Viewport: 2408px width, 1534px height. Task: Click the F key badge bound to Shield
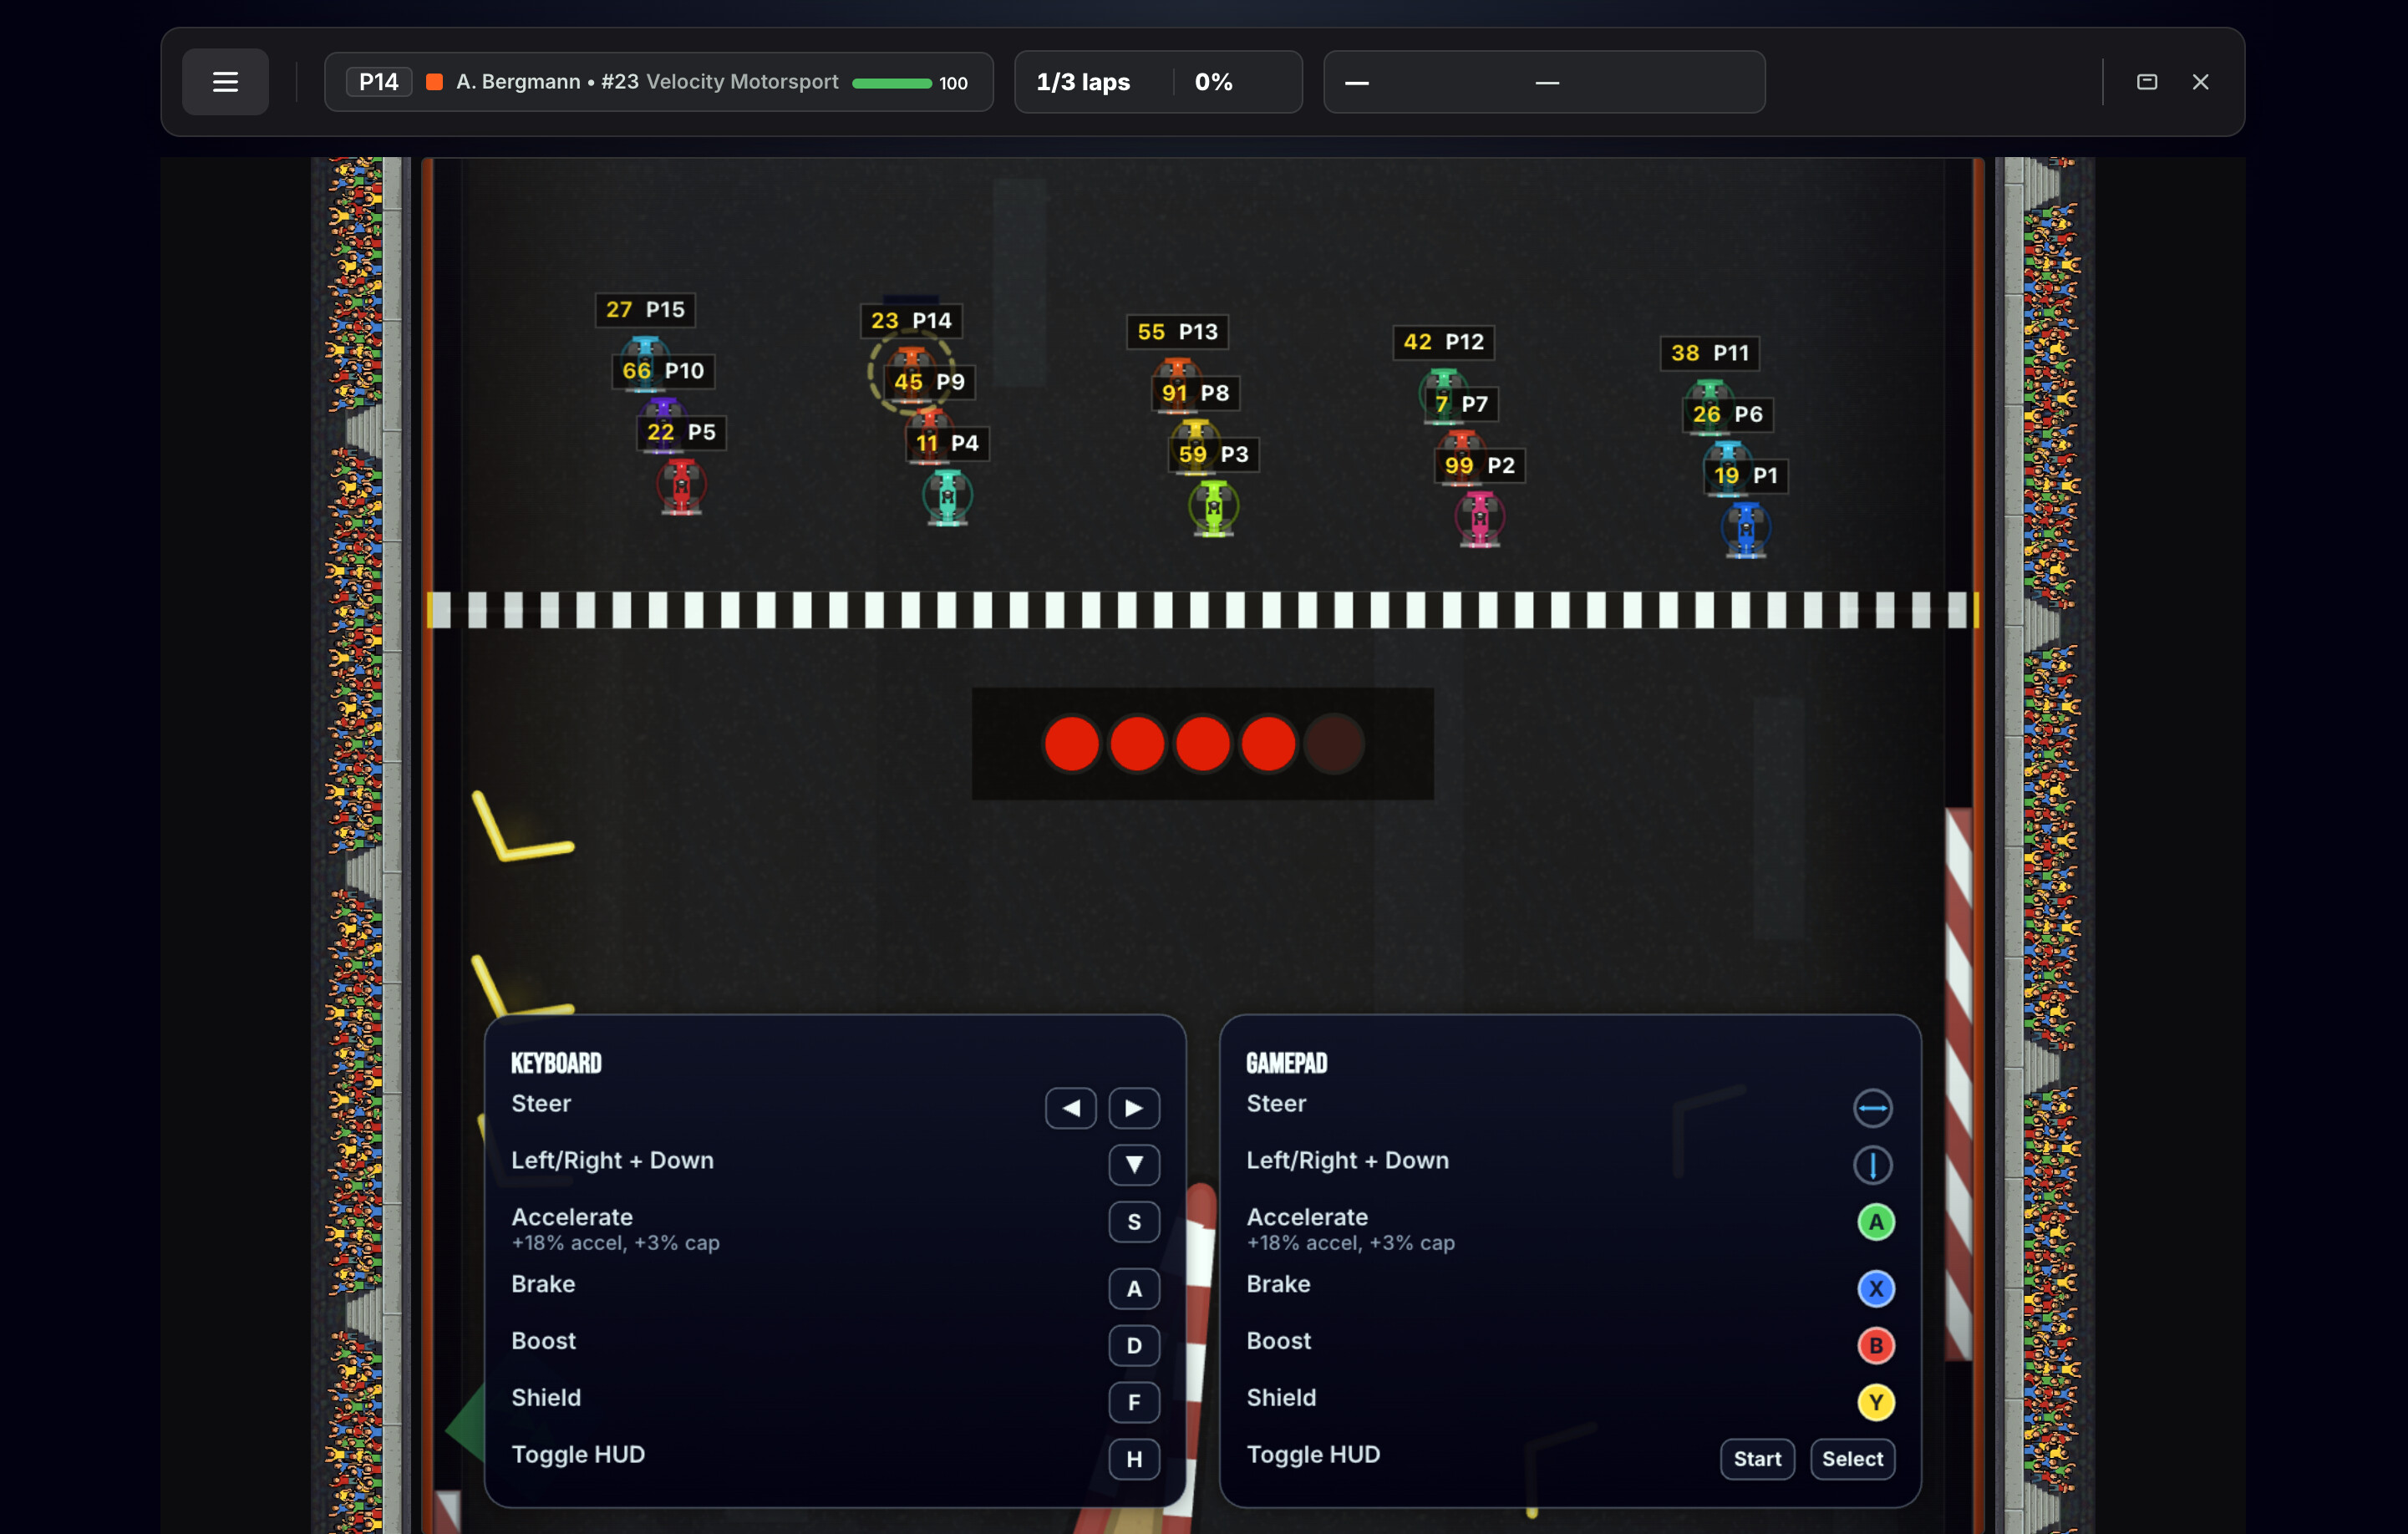[1133, 1402]
